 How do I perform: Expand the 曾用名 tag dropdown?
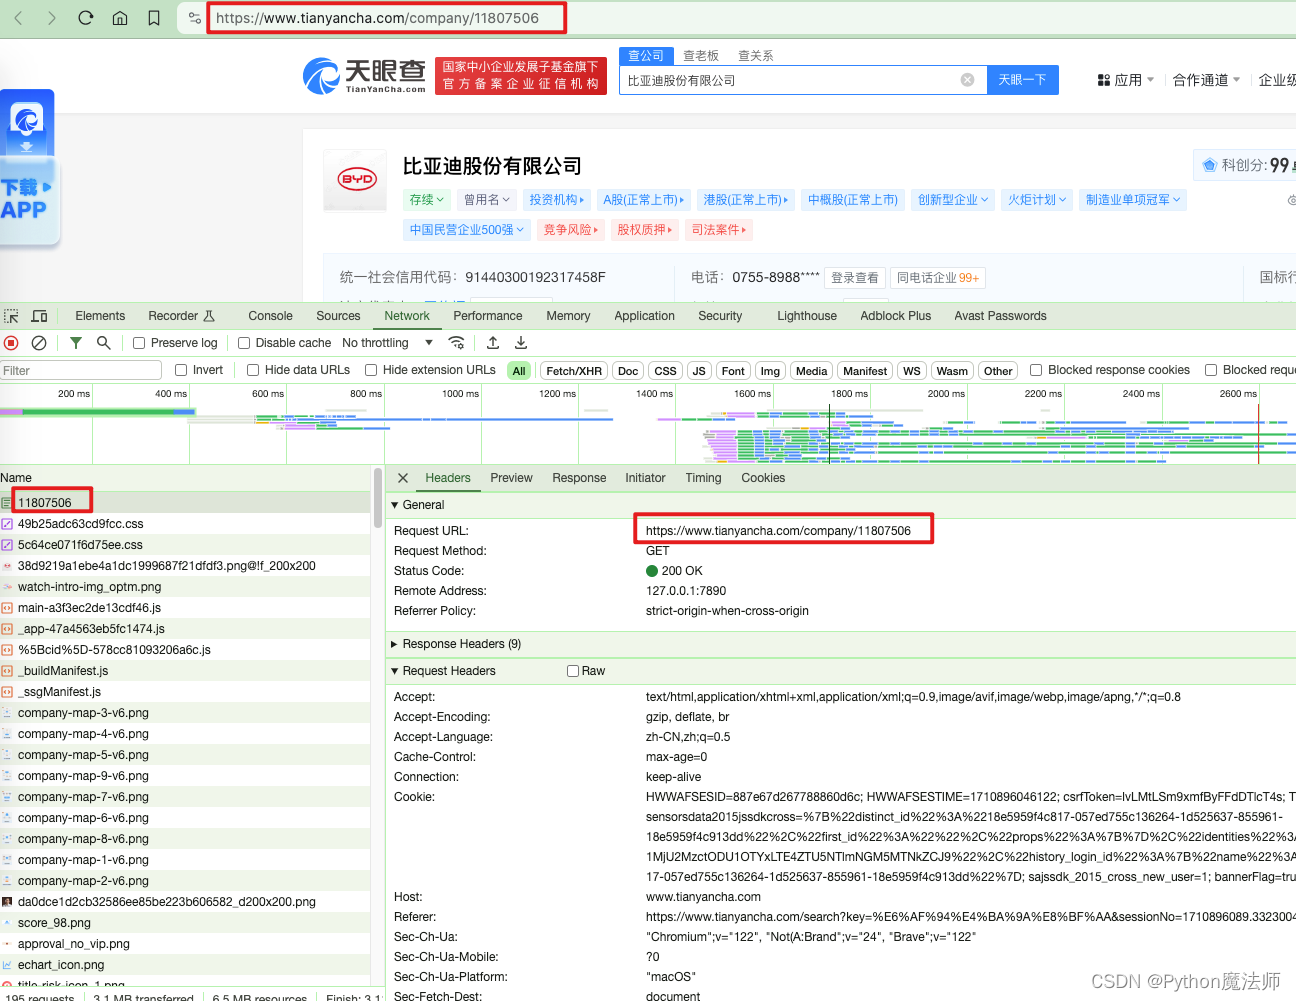tap(487, 200)
